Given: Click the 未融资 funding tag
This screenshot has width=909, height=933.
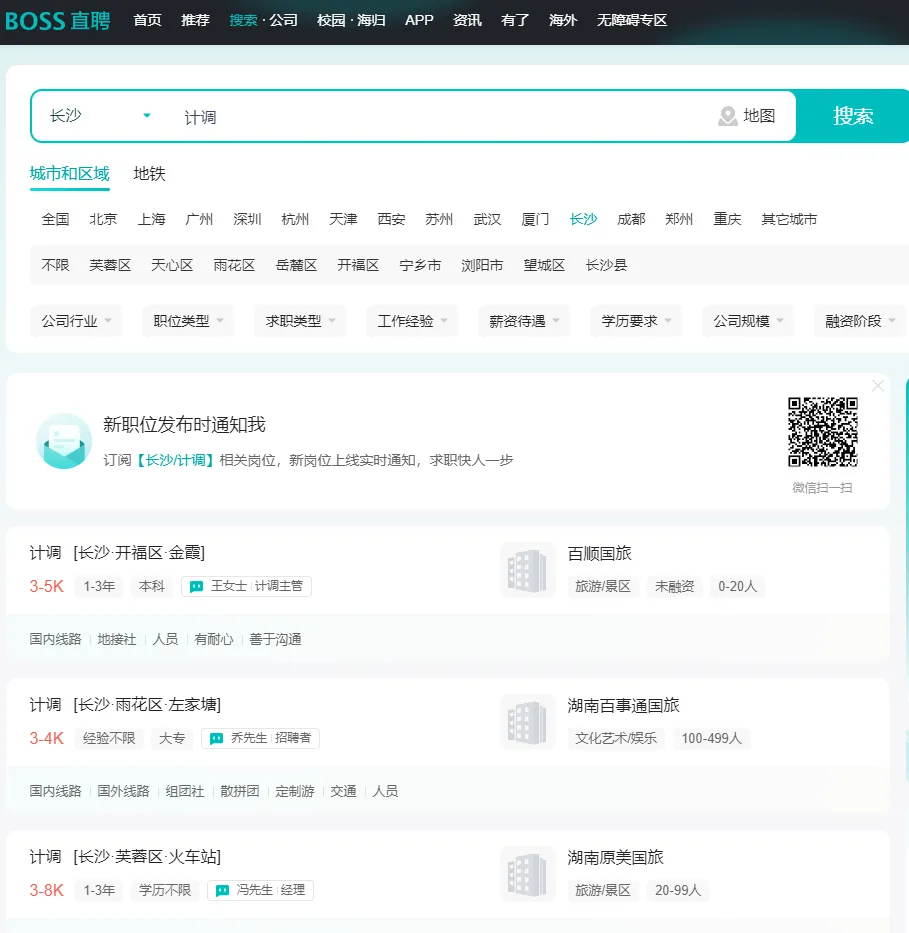Looking at the screenshot, I should pyautogui.click(x=675, y=587).
